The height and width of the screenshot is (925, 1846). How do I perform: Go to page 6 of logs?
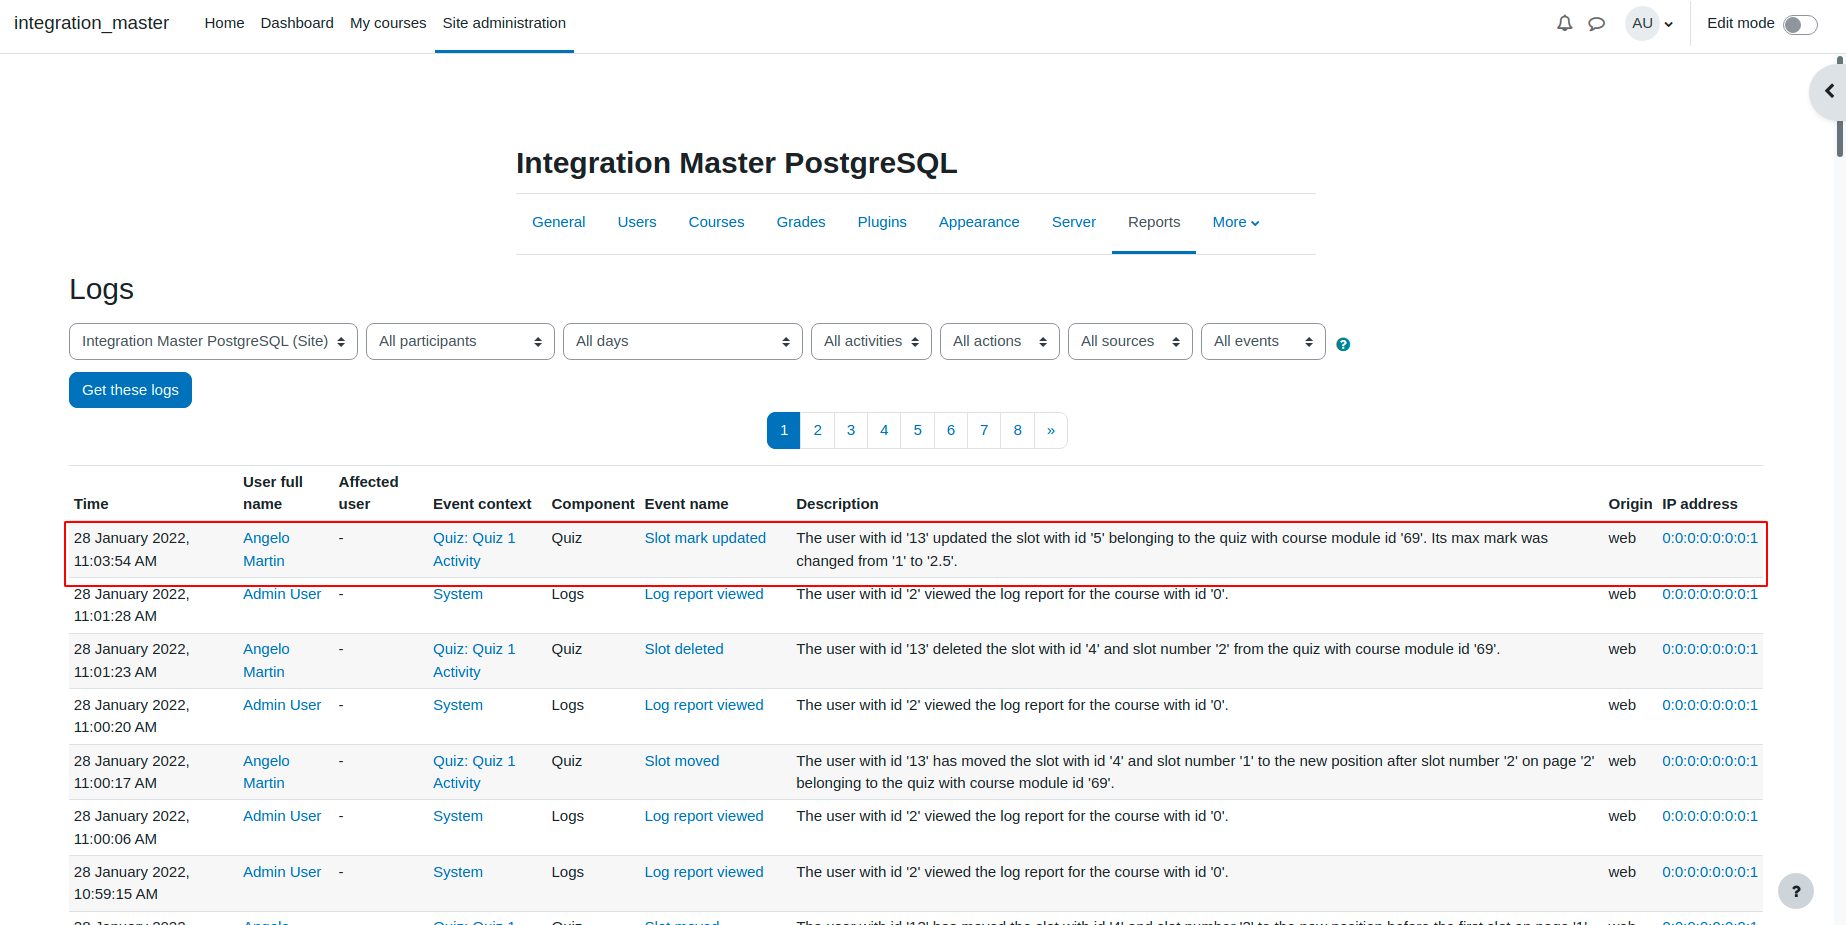951,430
